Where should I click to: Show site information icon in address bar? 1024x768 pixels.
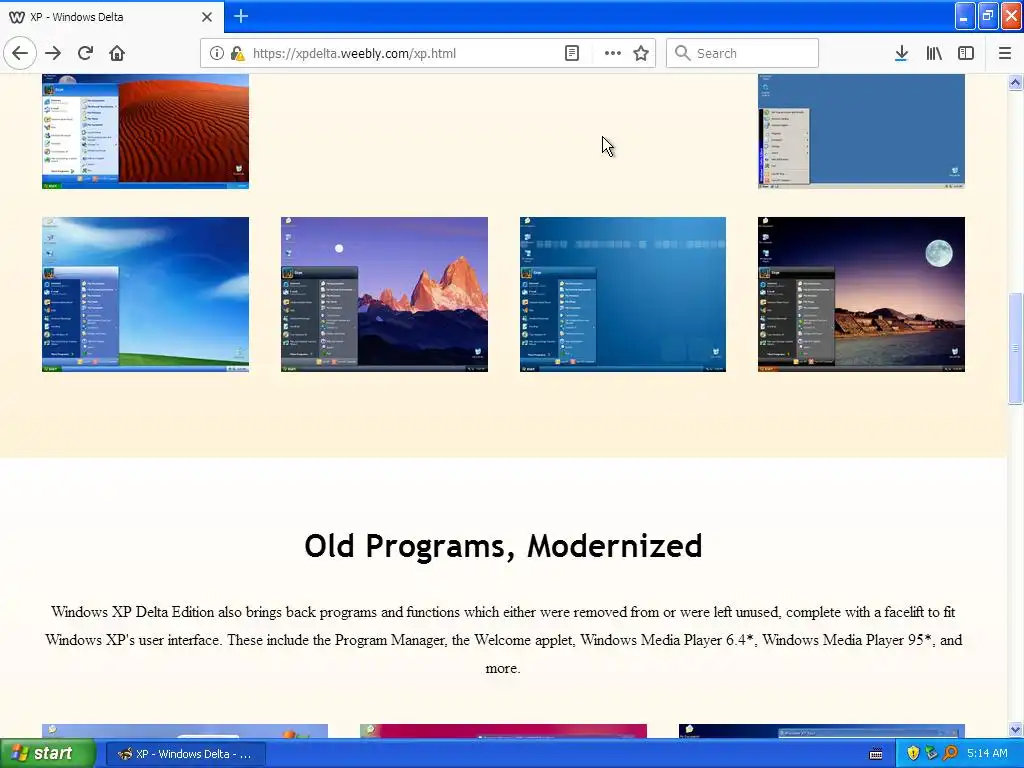[x=216, y=54]
